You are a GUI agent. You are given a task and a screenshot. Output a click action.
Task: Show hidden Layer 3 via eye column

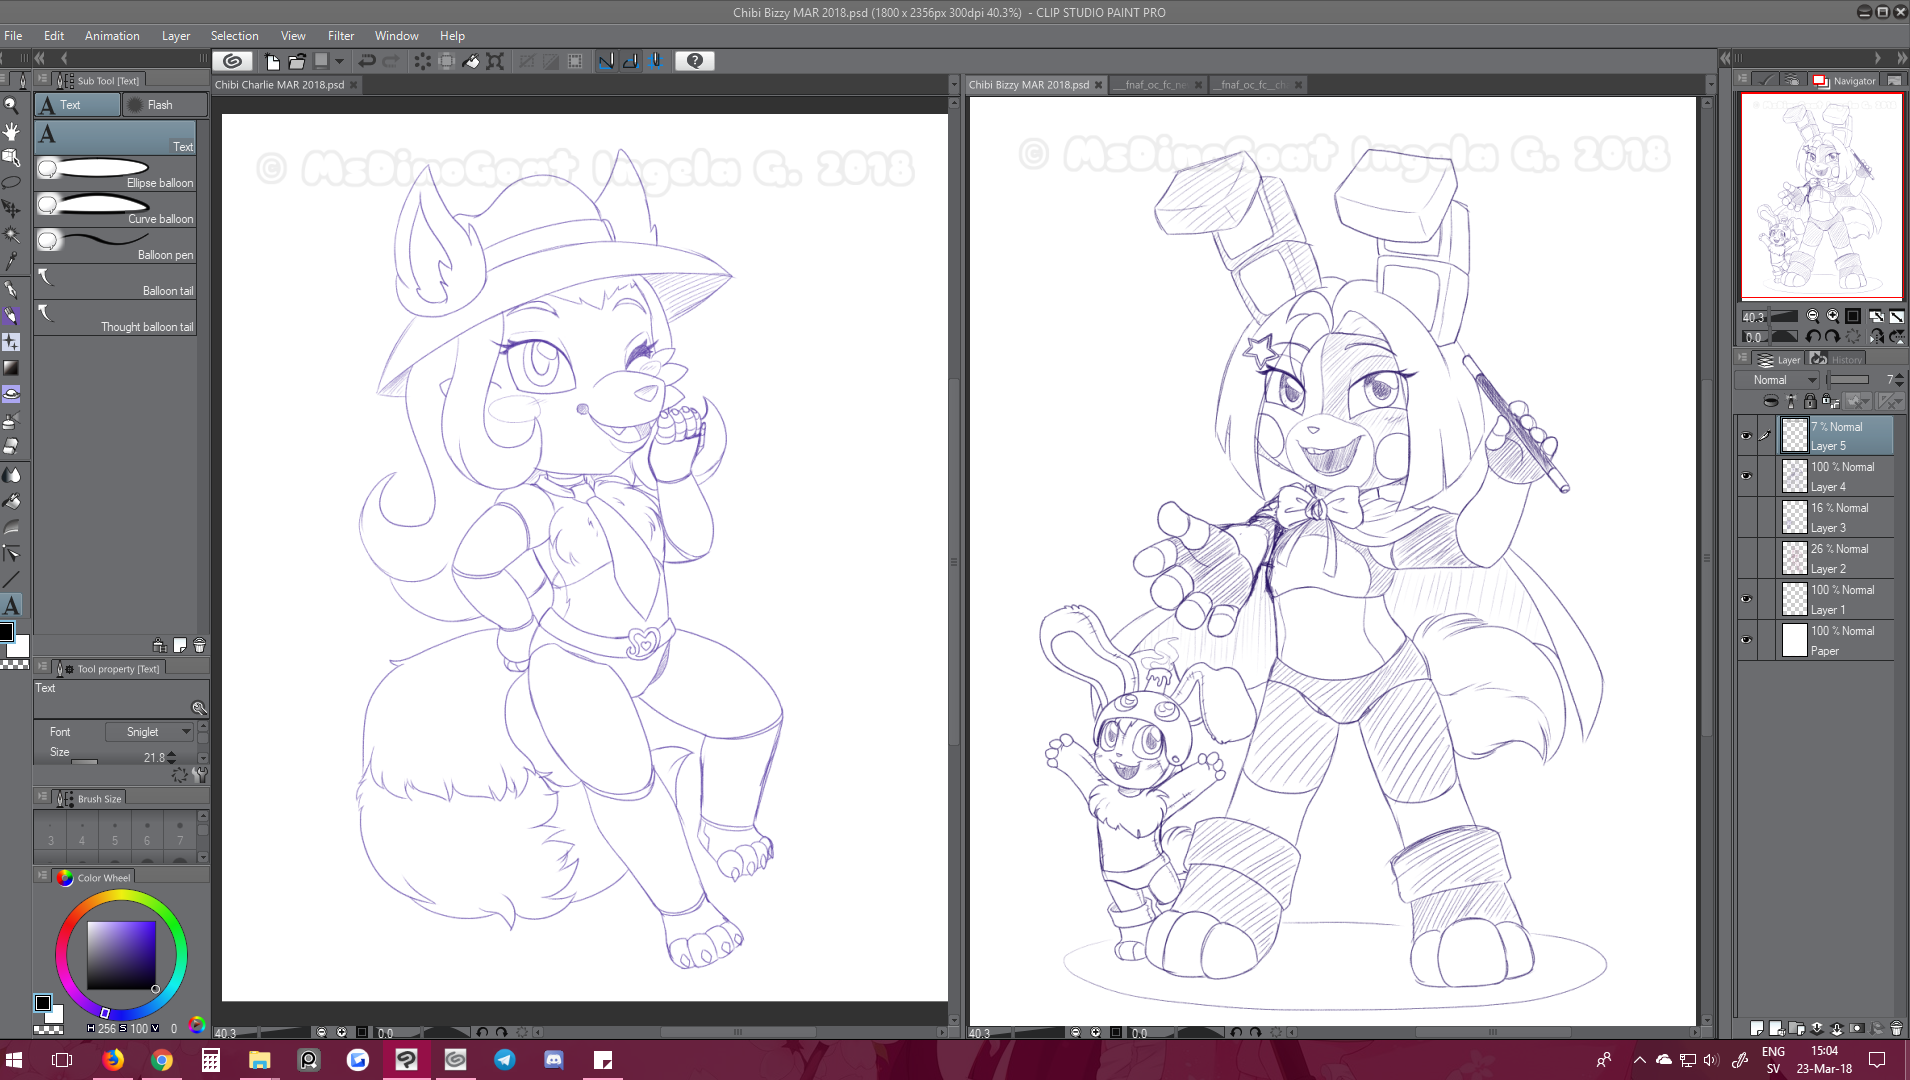1746,517
